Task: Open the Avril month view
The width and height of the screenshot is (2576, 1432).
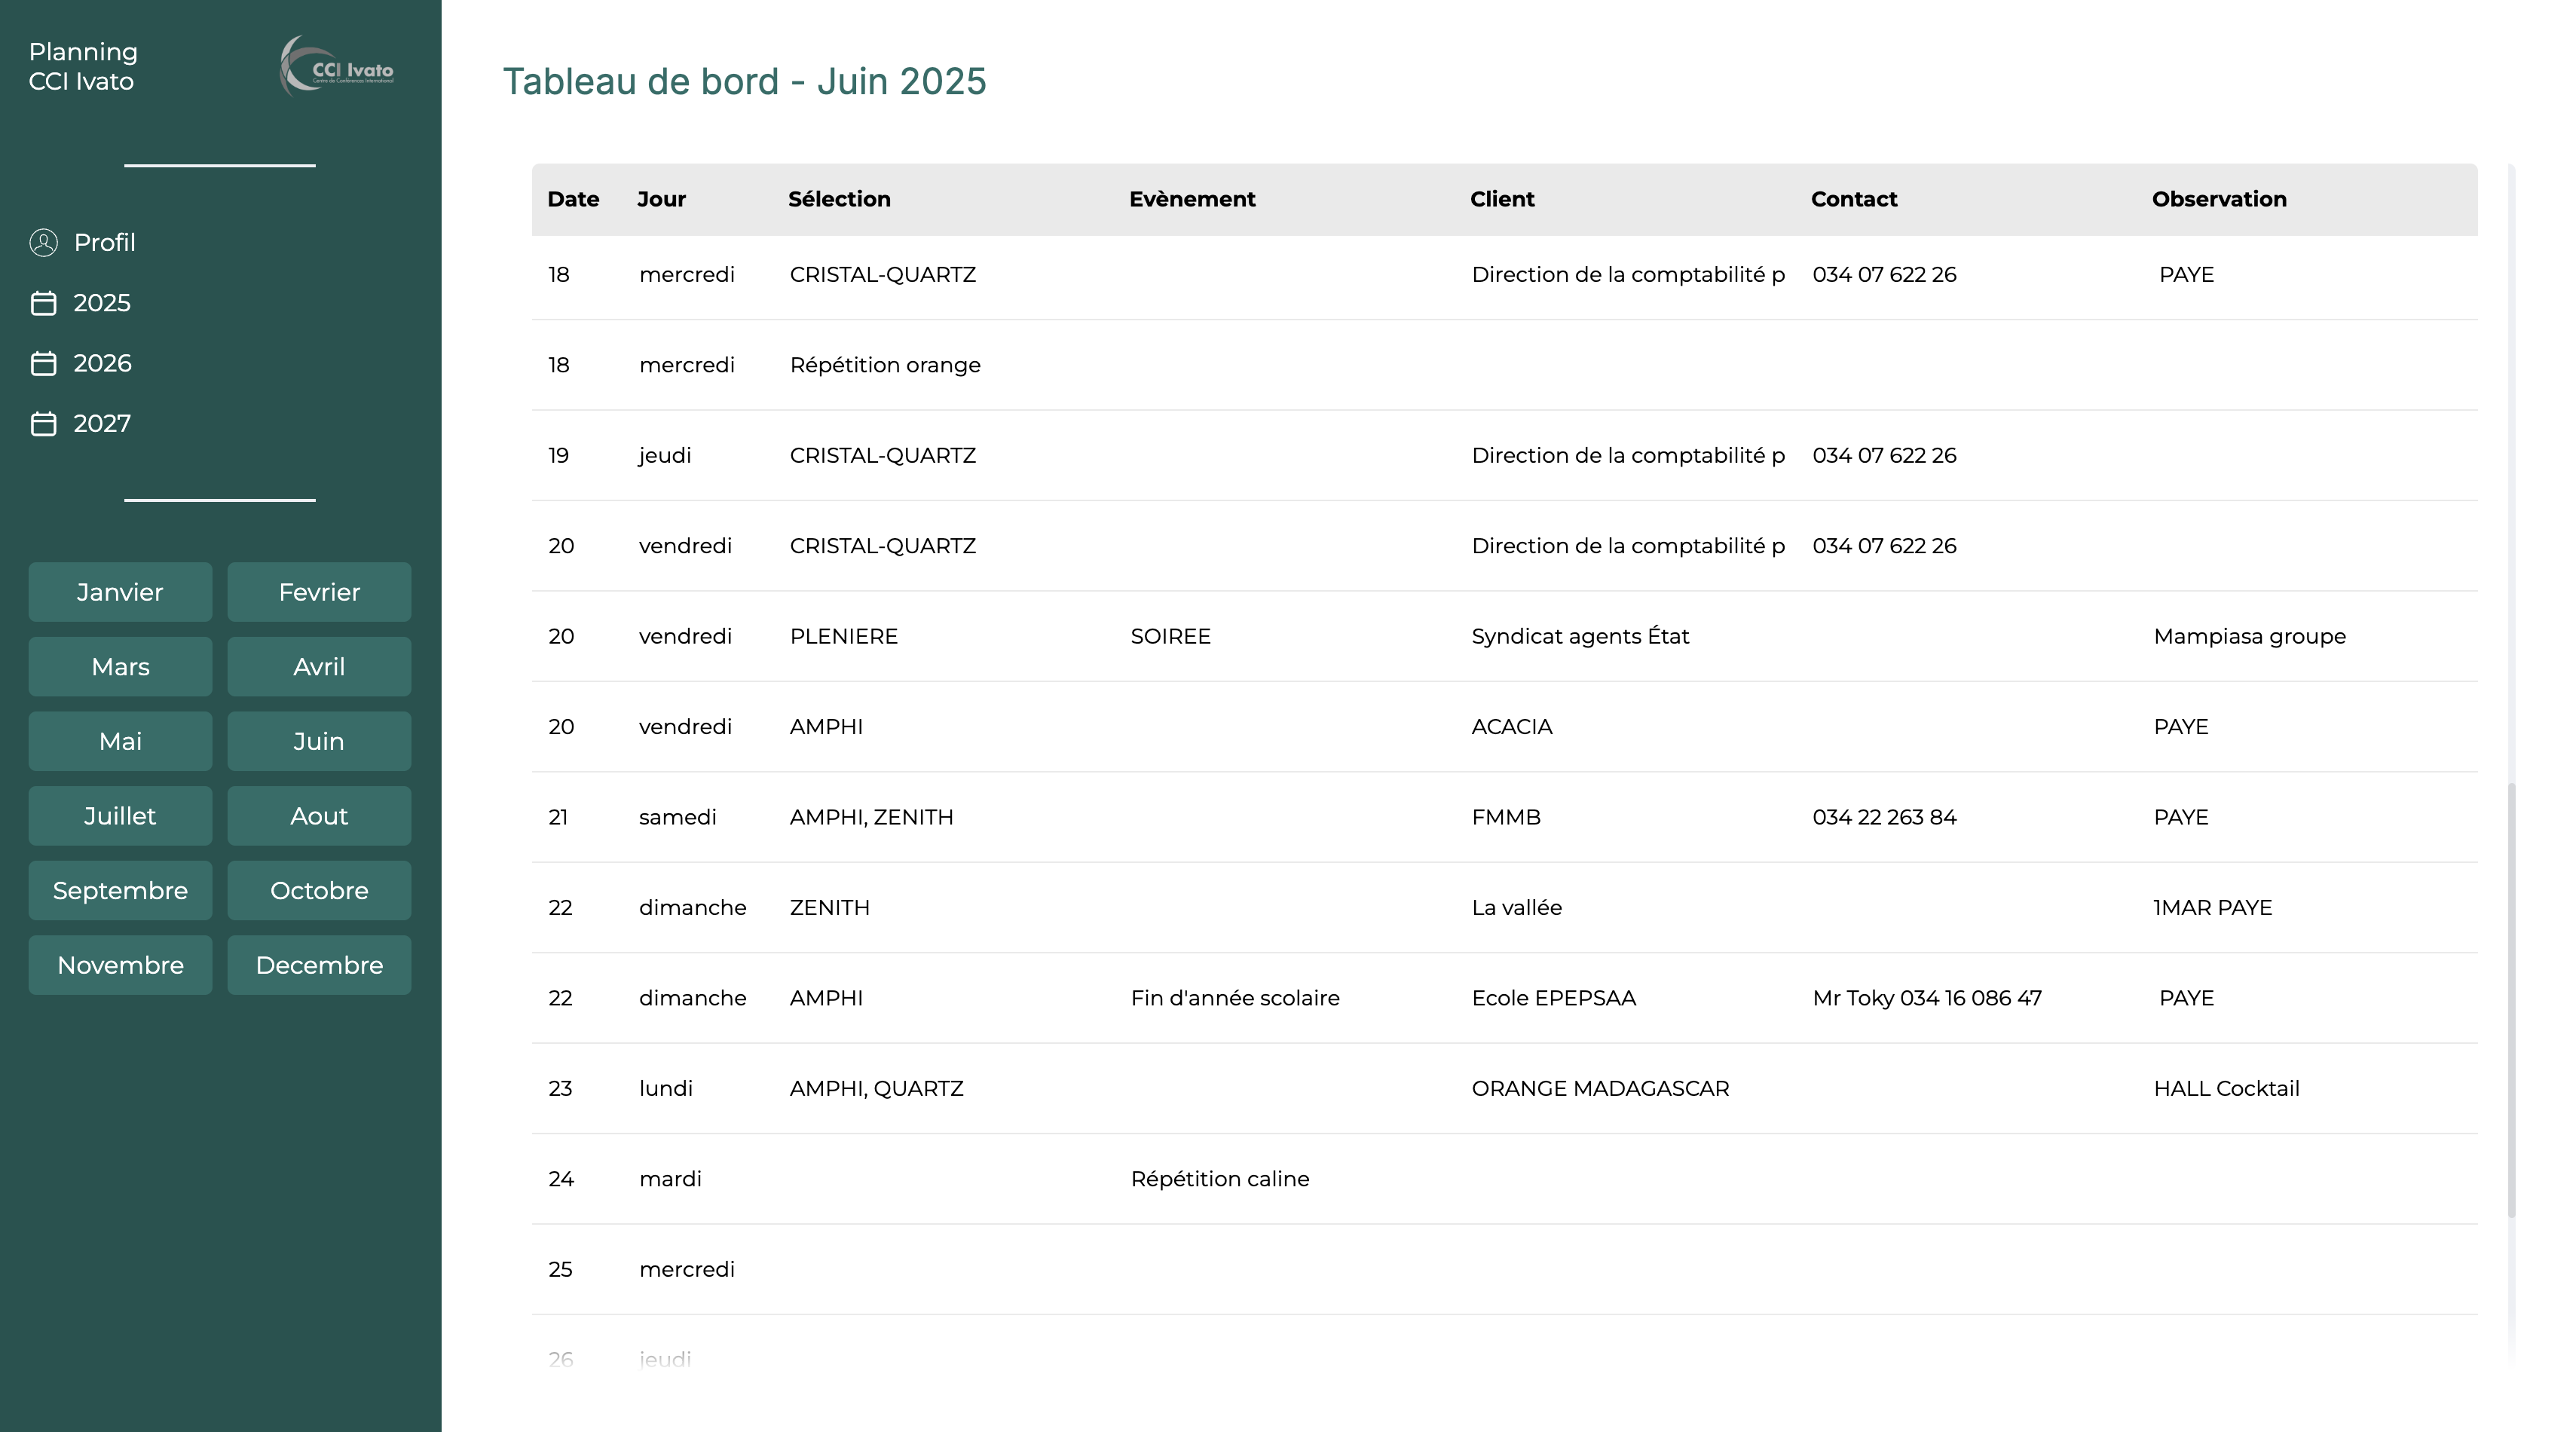Action: (319, 666)
